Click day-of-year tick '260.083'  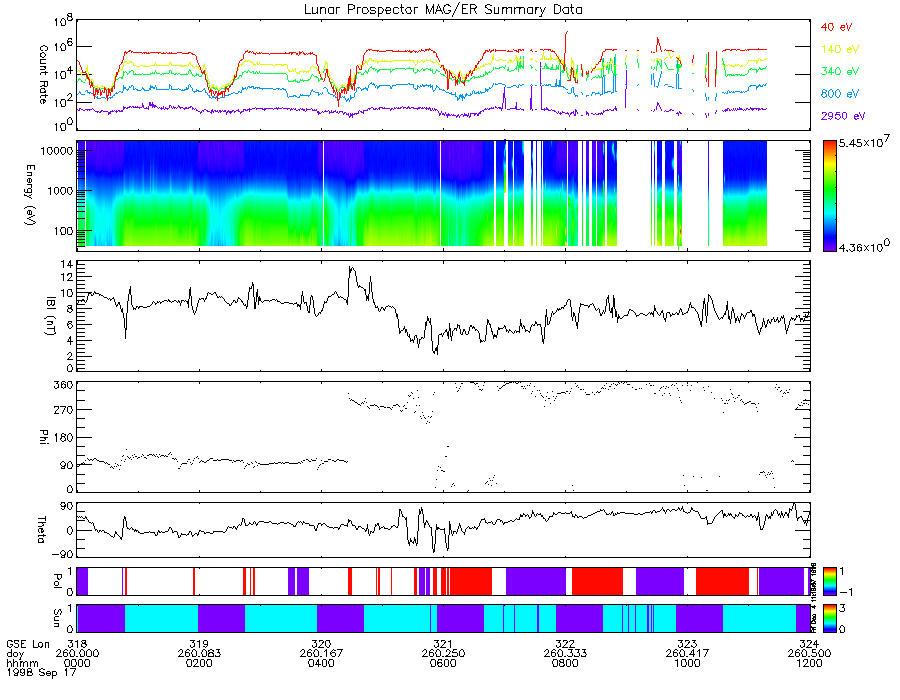[x=199, y=654]
